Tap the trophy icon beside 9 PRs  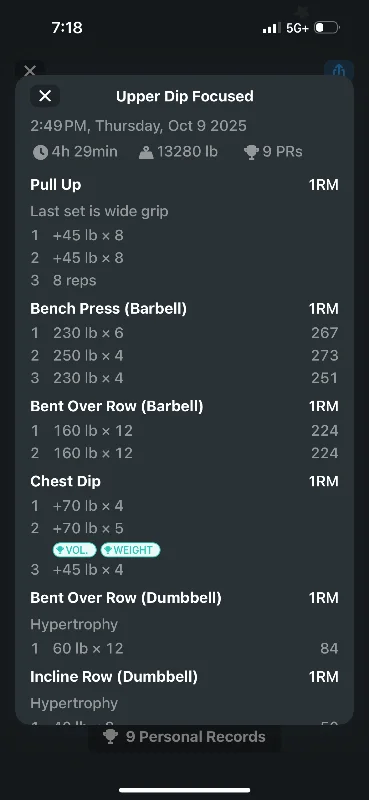pyautogui.click(x=251, y=152)
